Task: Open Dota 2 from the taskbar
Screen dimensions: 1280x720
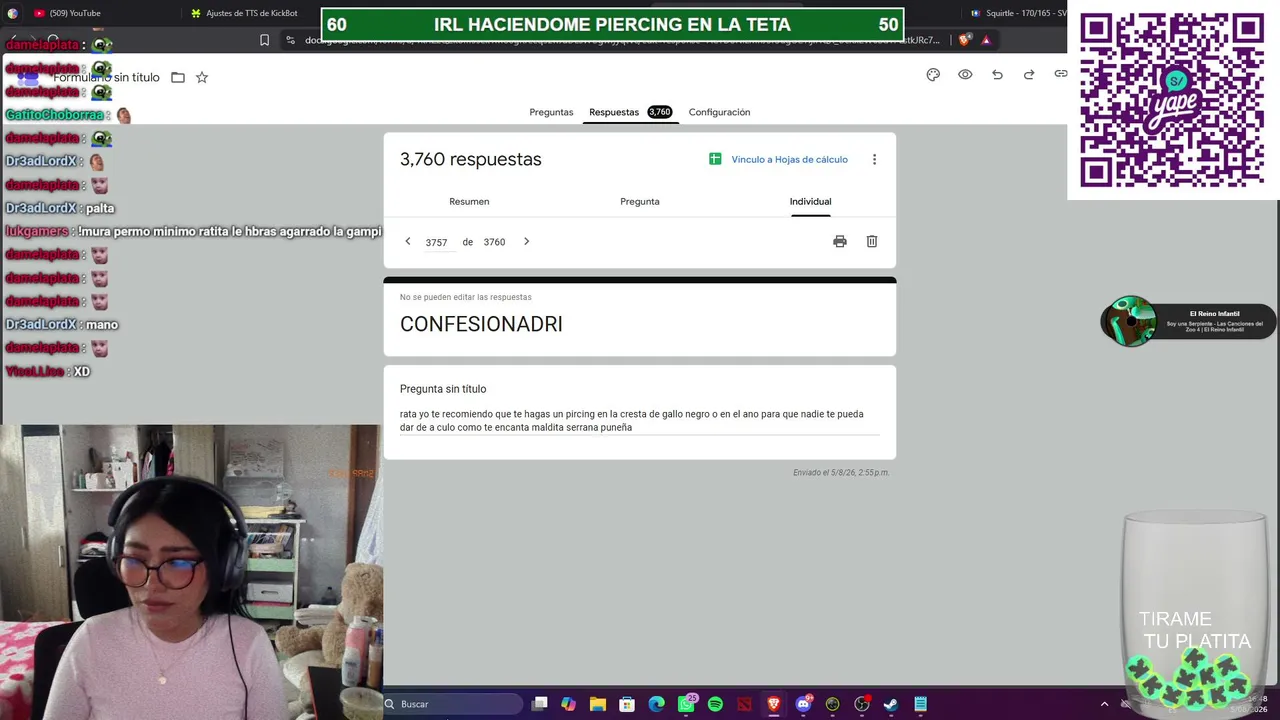Action: [744, 704]
